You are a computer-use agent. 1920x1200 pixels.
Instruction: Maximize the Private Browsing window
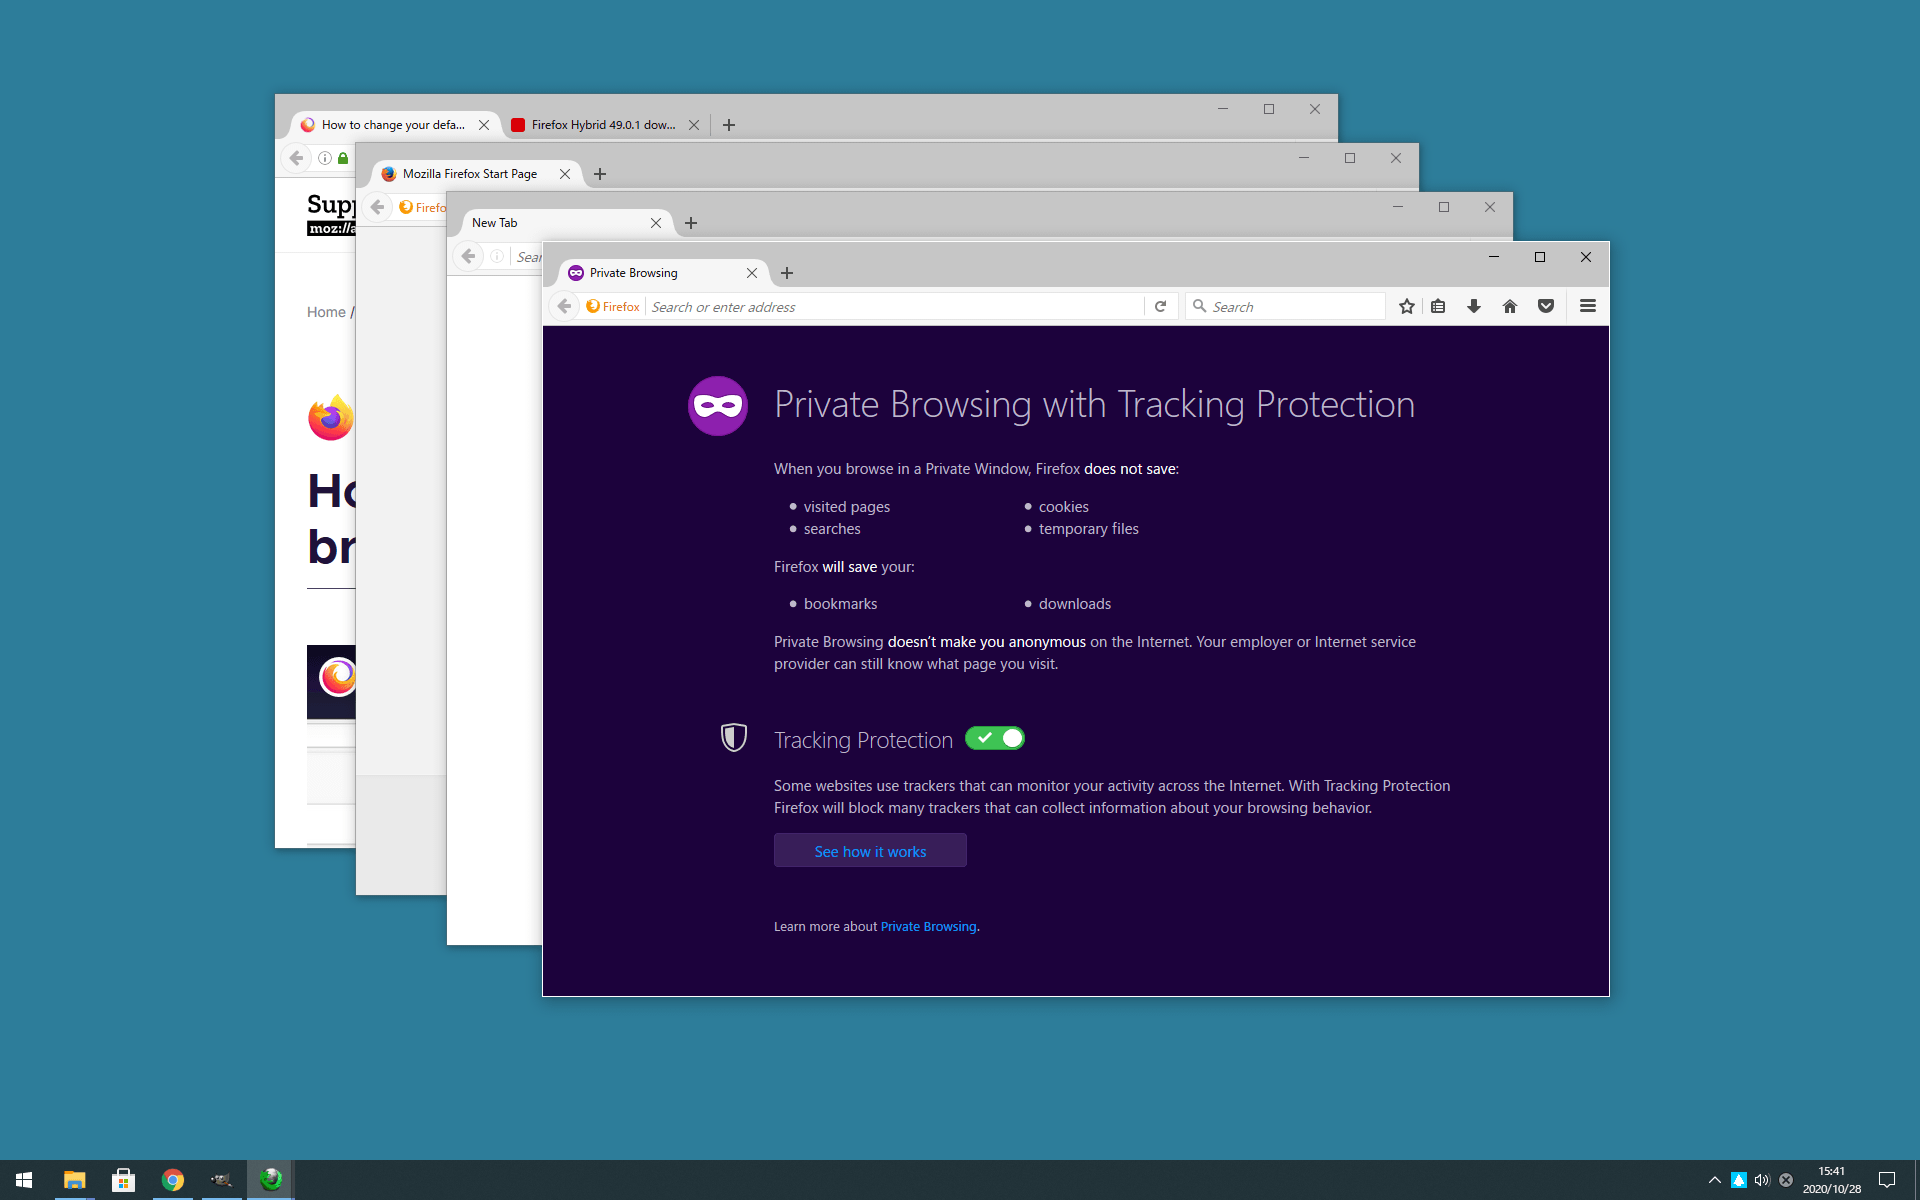click(x=1540, y=257)
